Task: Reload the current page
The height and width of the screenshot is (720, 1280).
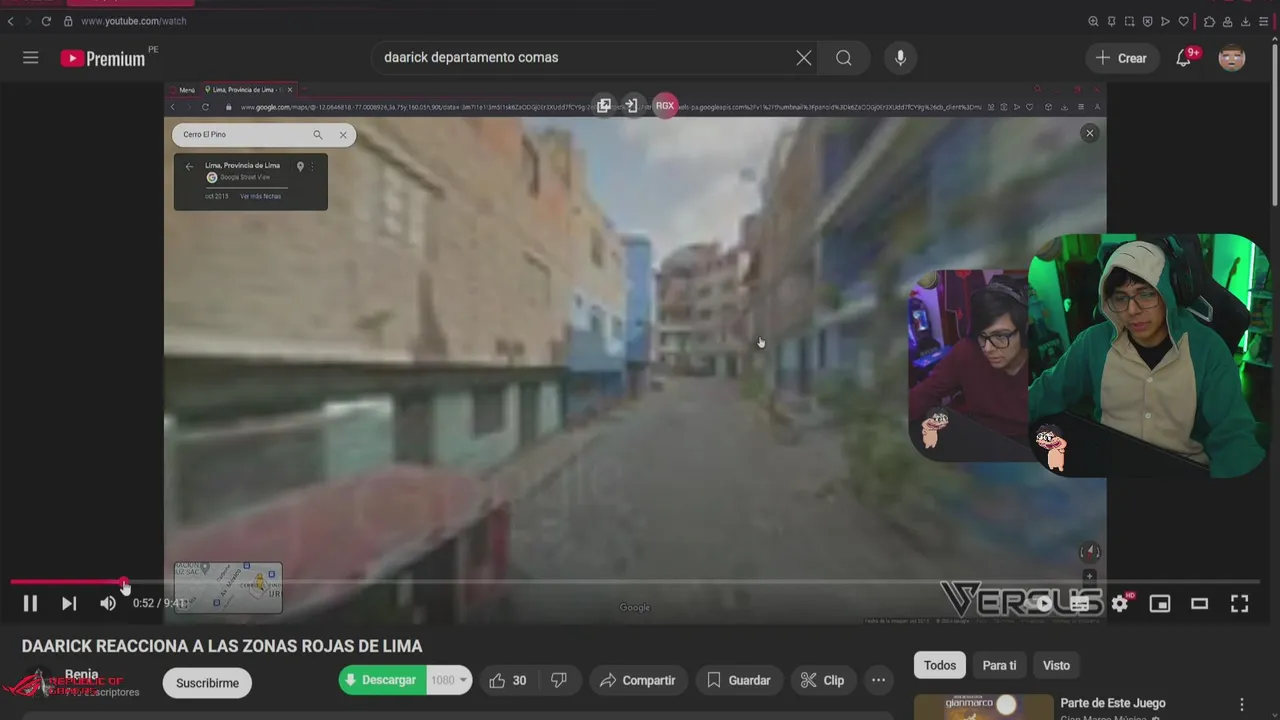Action: [46, 21]
